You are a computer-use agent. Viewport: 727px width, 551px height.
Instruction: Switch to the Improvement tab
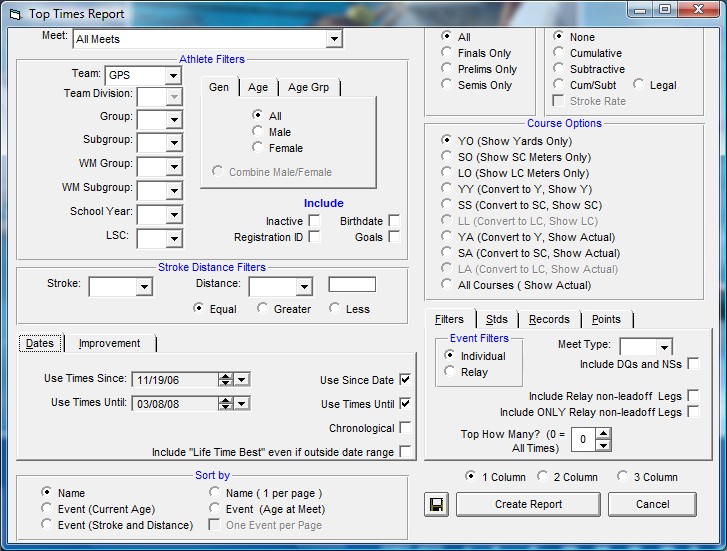[x=109, y=343]
